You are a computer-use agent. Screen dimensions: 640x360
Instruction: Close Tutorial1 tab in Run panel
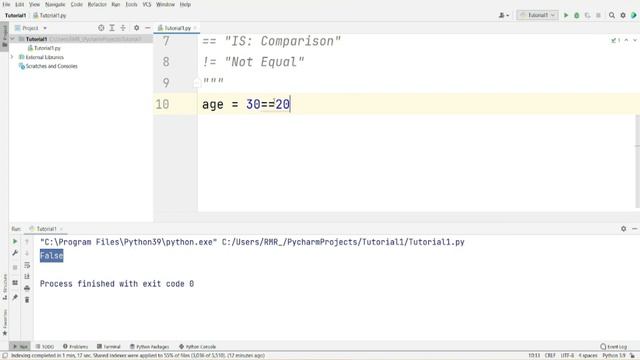pos(61,229)
